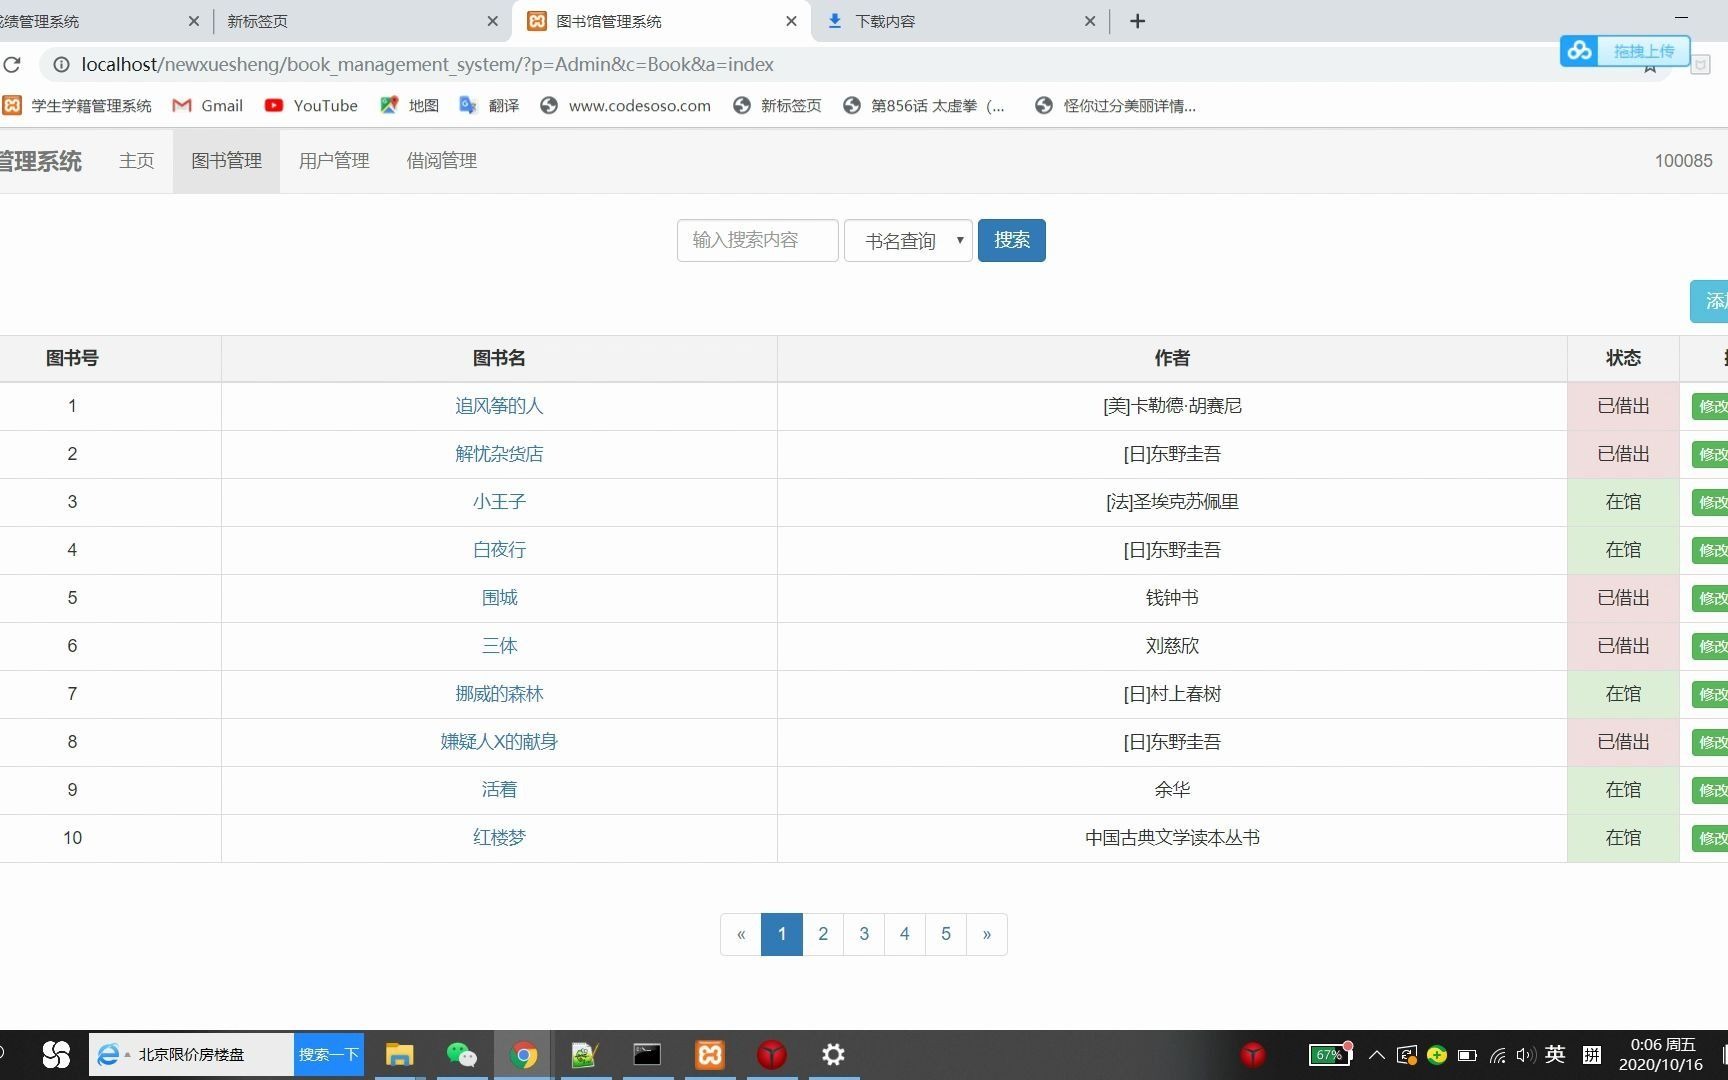Open Gmail from the bookmarks bar
Screen dimensions: 1728x1080
tap(207, 105)
